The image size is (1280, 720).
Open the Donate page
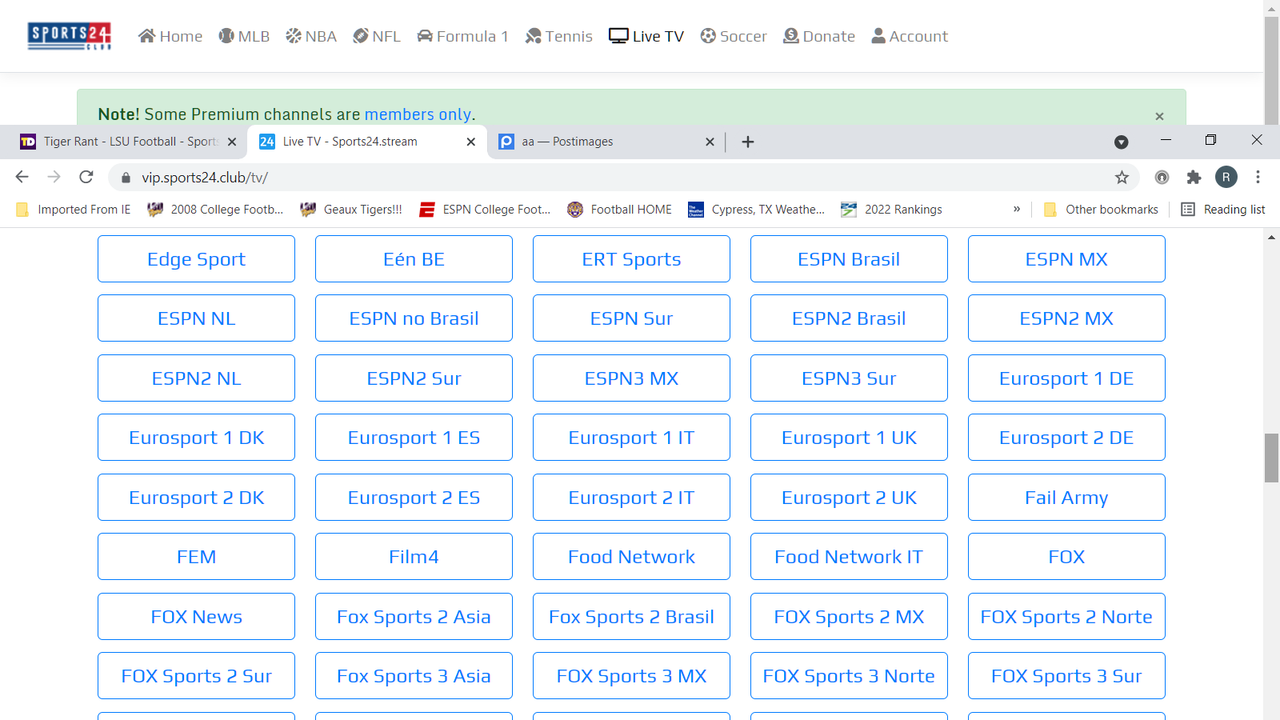click(x=819, y=36)
